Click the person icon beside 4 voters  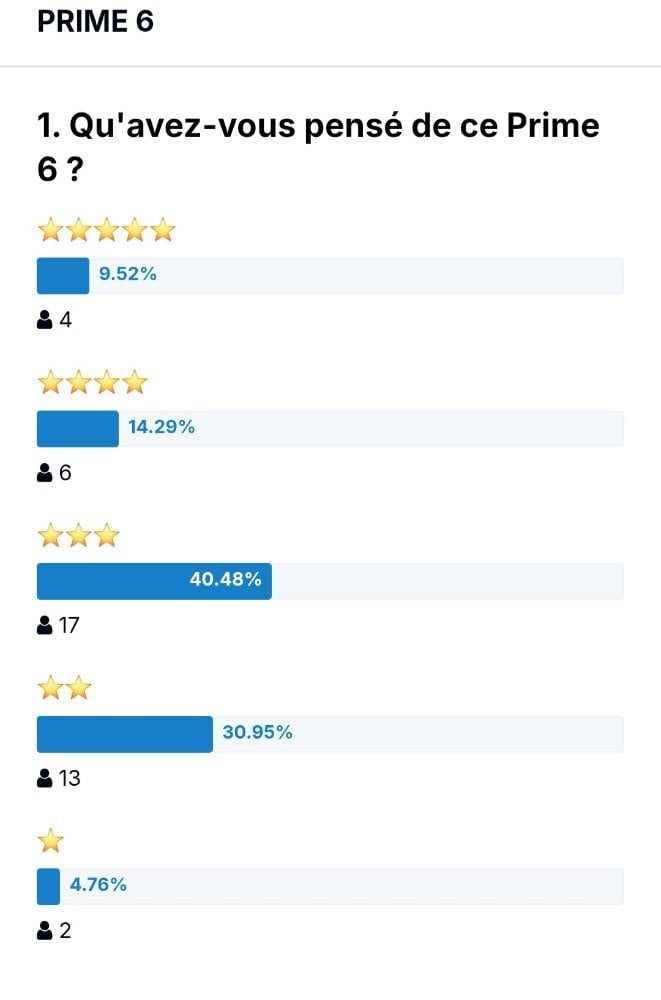click(x=45, y=320)
